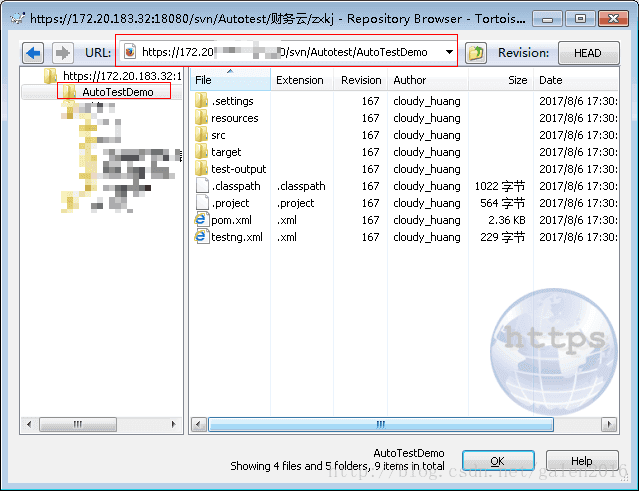This screenshot has height=491, width=639.
Task: Click the test-output folder icon
Action: [201, 169]
